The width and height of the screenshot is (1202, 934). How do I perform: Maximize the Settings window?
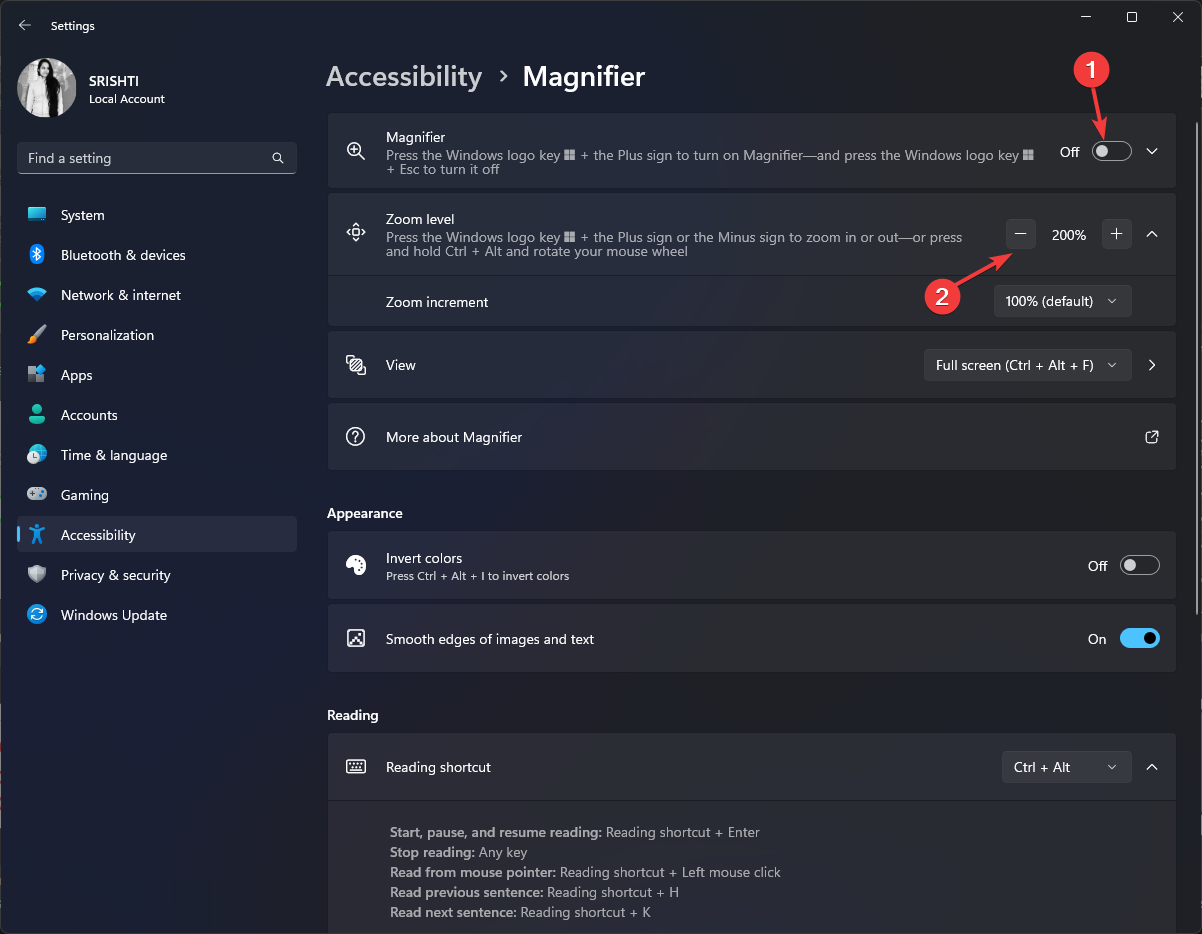pyautogui.click(x=1132, y=17)
